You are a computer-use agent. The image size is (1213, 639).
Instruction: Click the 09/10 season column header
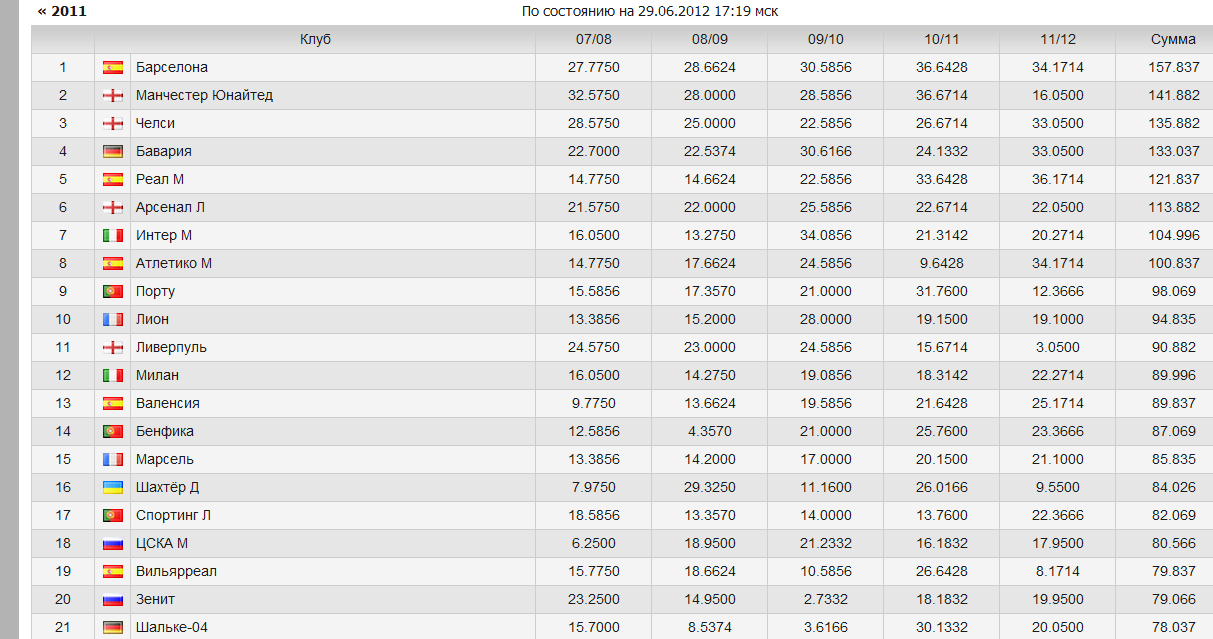[x=826, y=39]
